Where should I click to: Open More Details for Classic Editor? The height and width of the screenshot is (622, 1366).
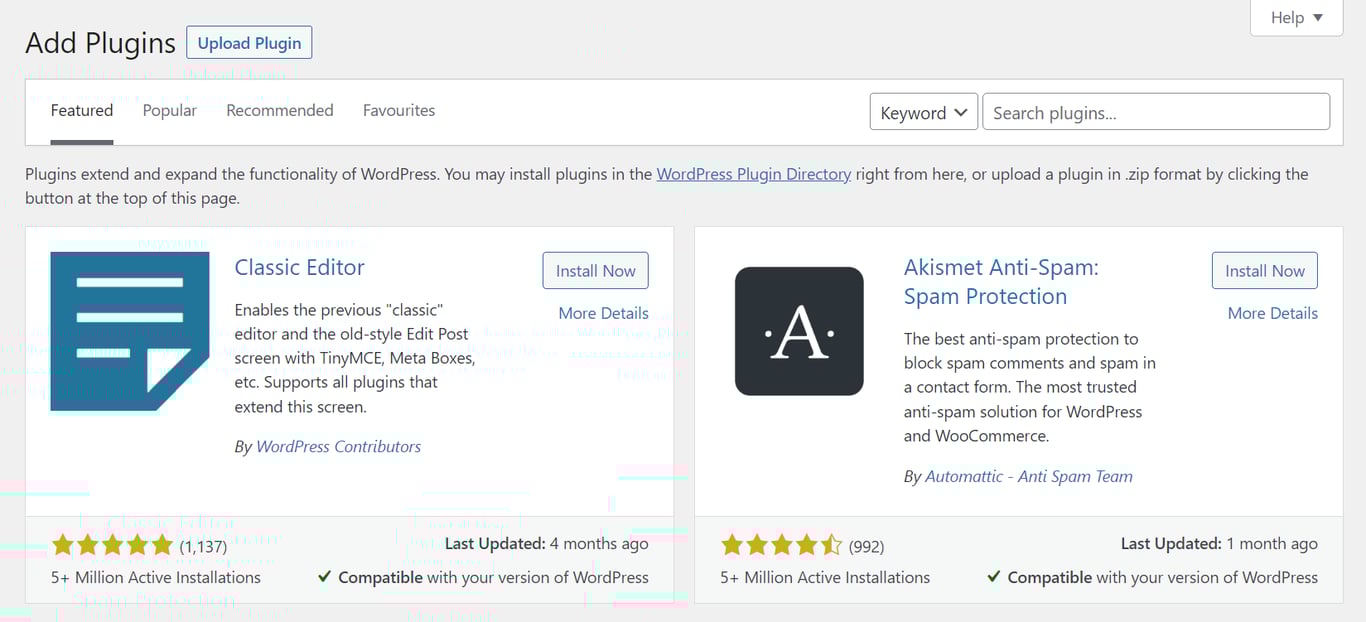[603, 313]
